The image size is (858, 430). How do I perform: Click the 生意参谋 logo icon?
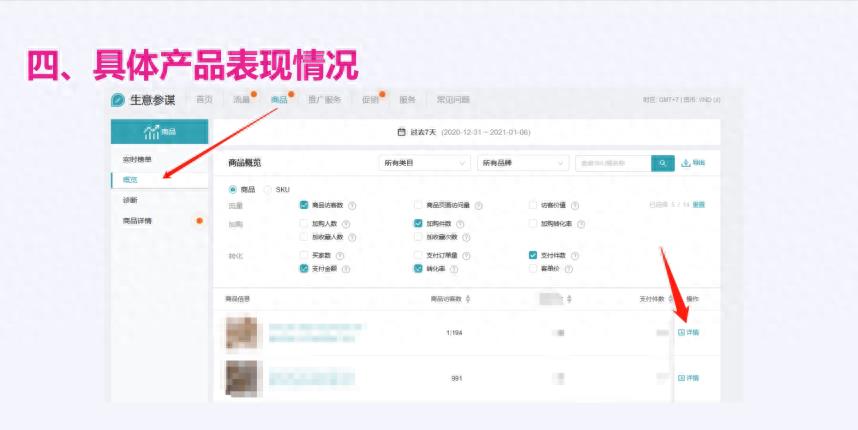[118, 100]
